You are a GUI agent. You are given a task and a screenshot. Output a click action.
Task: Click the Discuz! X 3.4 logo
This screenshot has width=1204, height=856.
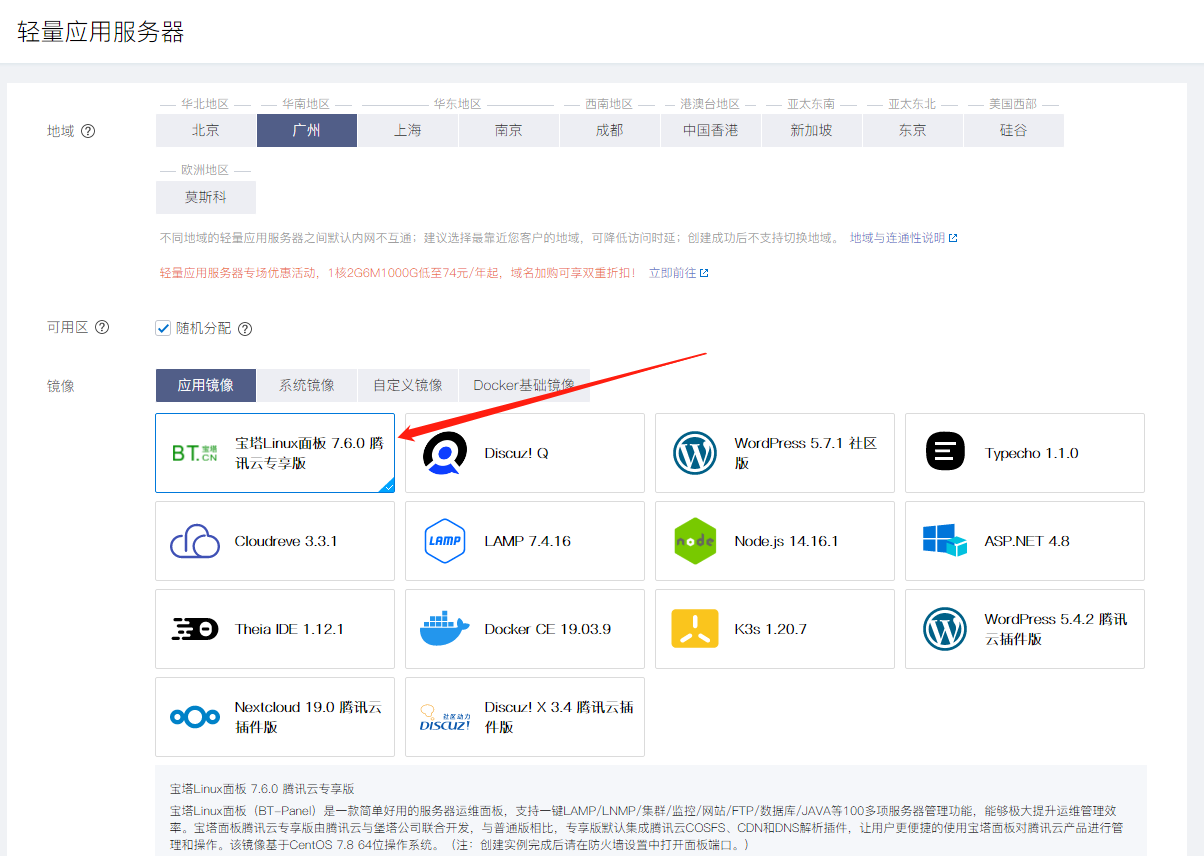445,718
